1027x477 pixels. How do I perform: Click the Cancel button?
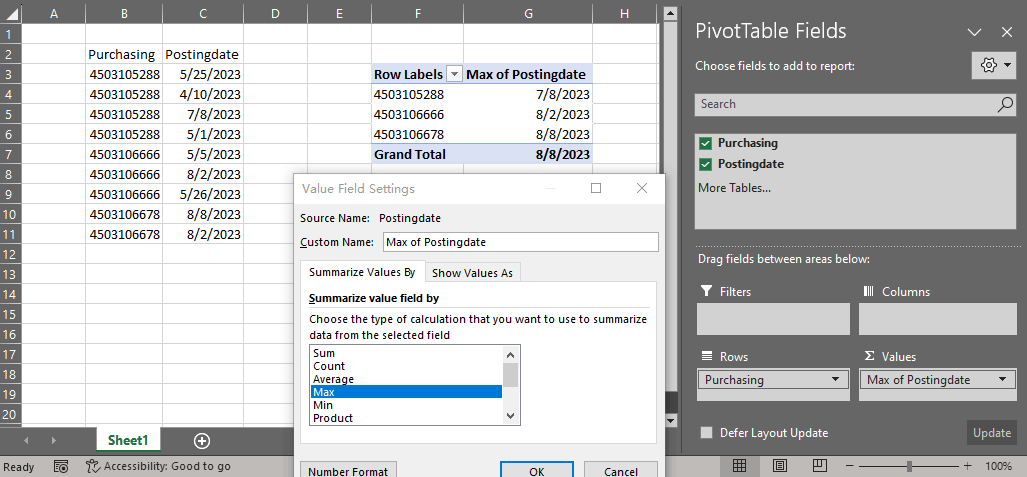coord(620,470)
